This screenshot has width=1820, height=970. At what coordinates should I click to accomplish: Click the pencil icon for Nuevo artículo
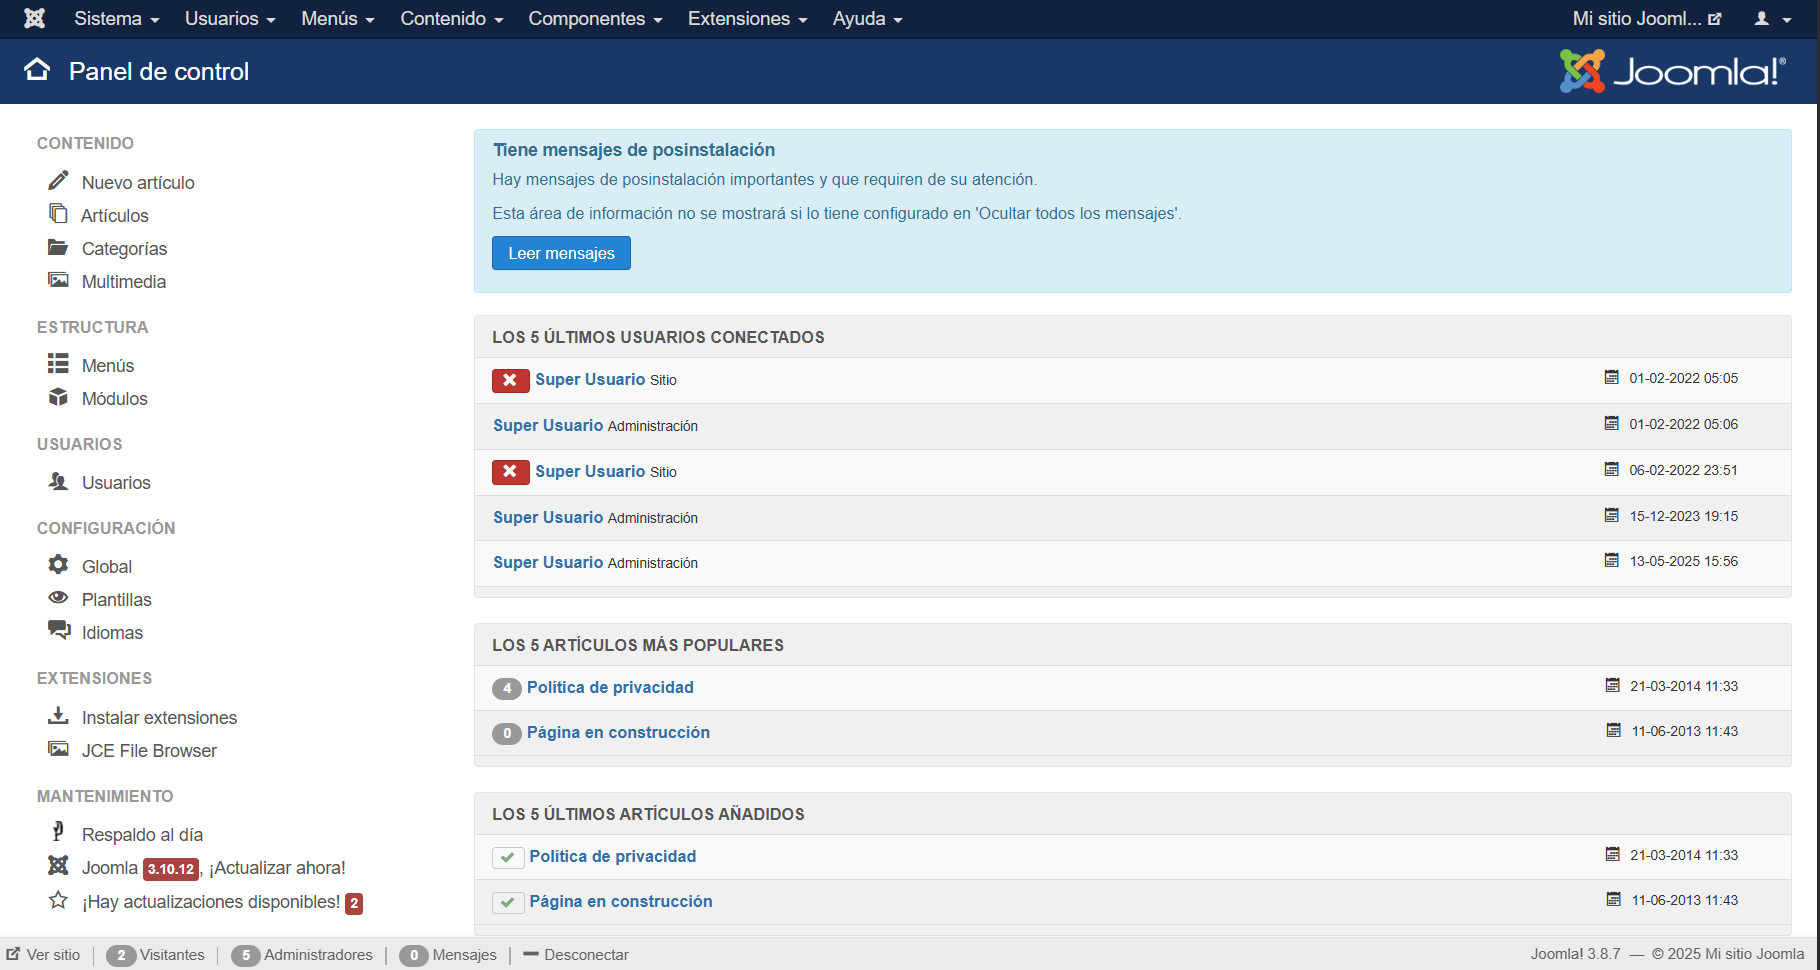[x=58, y=180]
